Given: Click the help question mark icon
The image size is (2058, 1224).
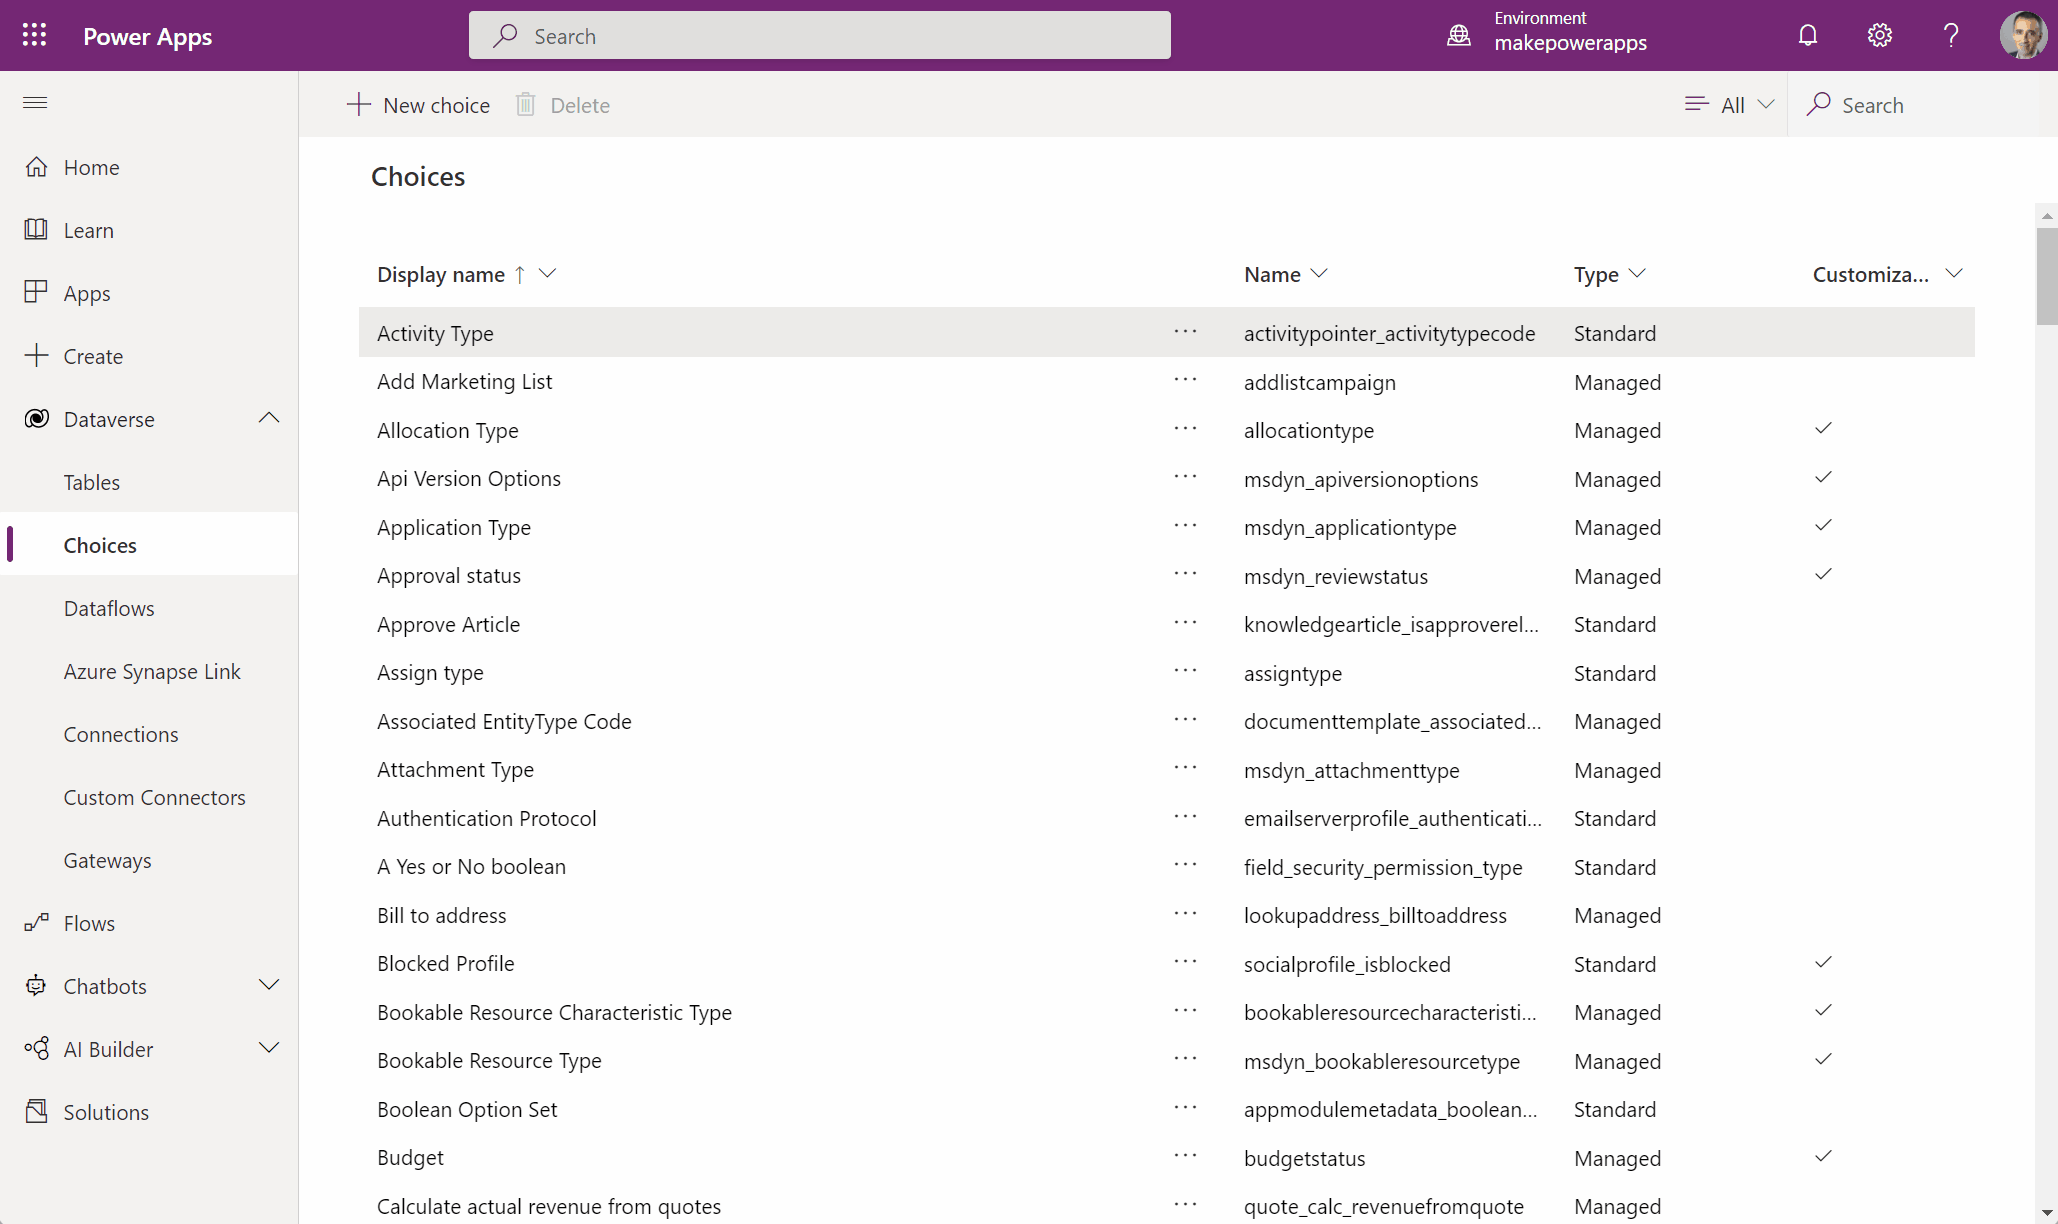Looking at the screenshot, I should tap(1950, 35).
